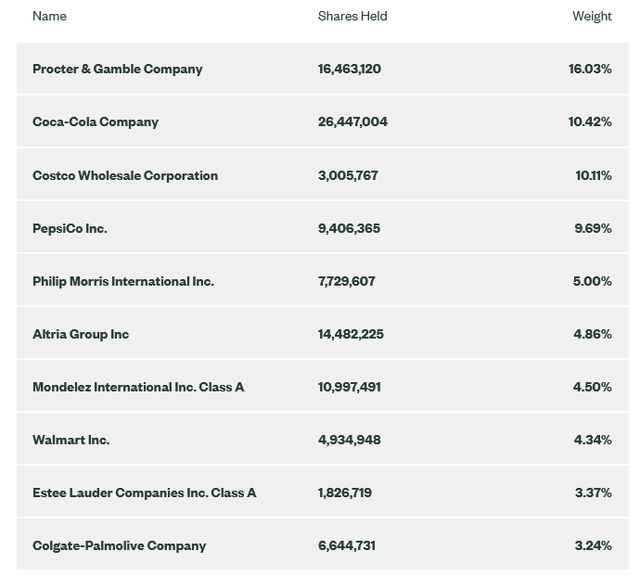Click shares value 1,826,719
Viewport: 640px width, 576px height.
(x=345, y=493)
